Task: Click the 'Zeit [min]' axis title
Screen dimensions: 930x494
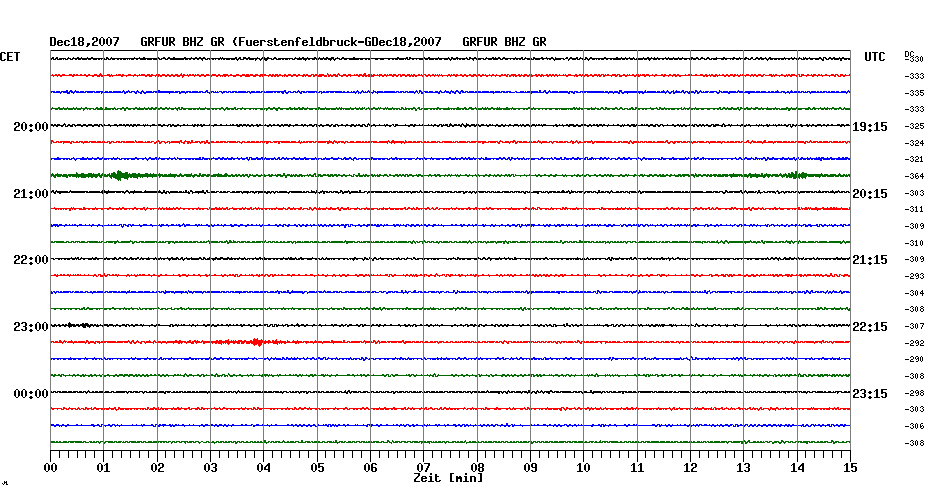Action: click(x=448, y=477)
